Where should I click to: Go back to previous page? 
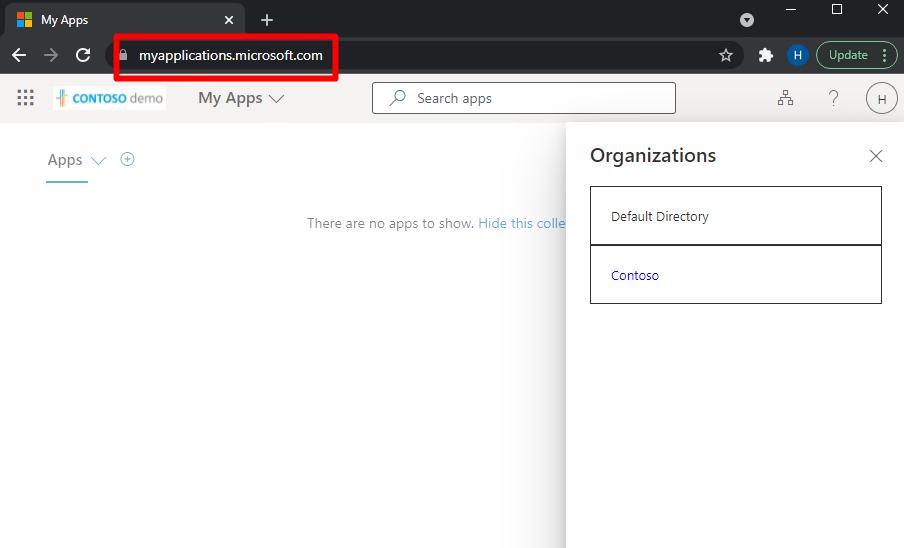[x=19, y=56]
